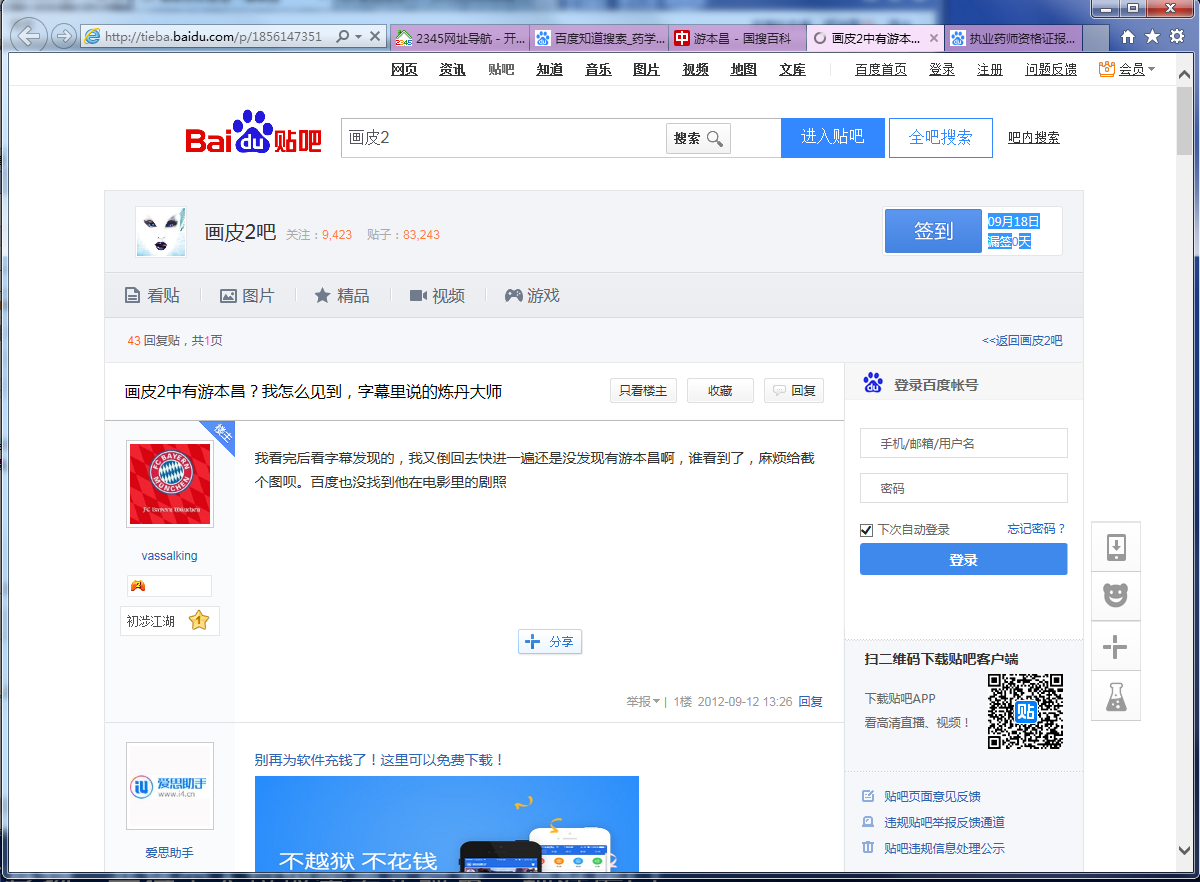Open 问题反馈 link
Image resolution: width=1200 pixels, height=882 pixels.
pyautogui.click(x=1051, y=69)
